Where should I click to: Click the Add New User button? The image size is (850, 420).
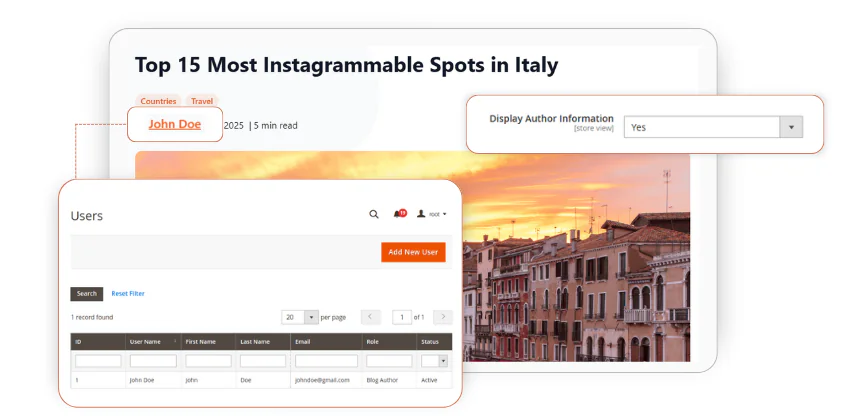tap(413, 252)
